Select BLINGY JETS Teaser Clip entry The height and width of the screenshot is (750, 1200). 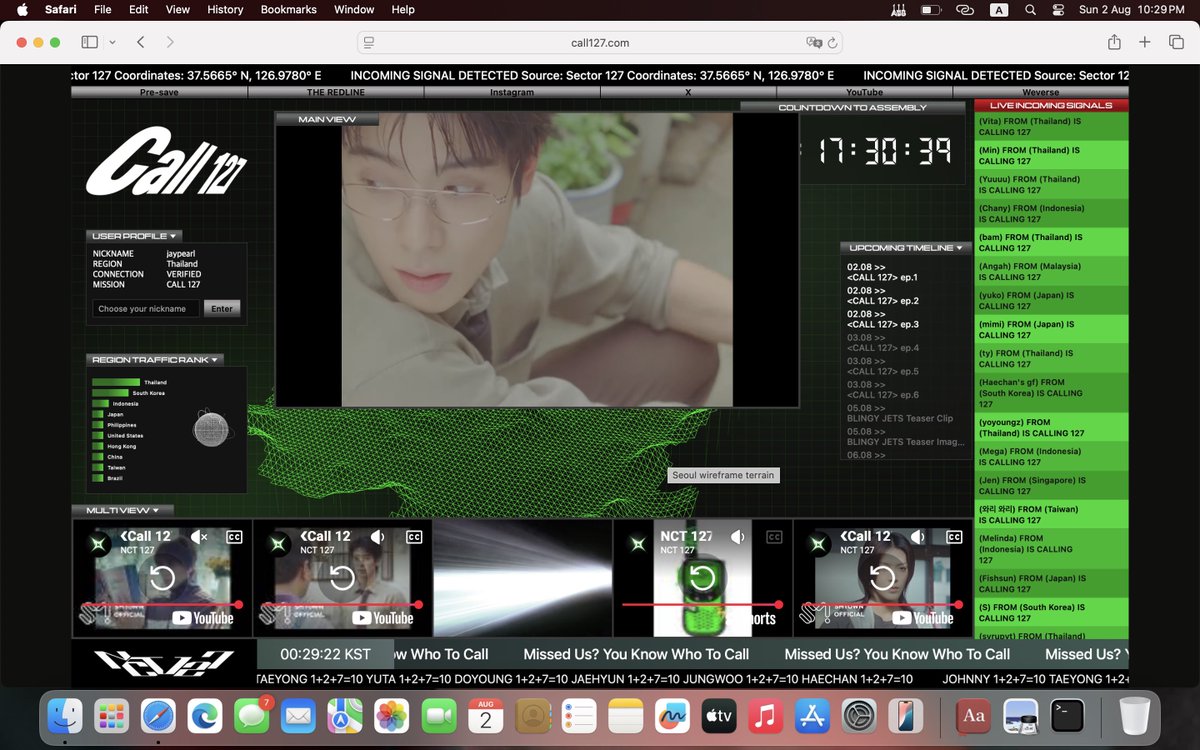[900, 413]
